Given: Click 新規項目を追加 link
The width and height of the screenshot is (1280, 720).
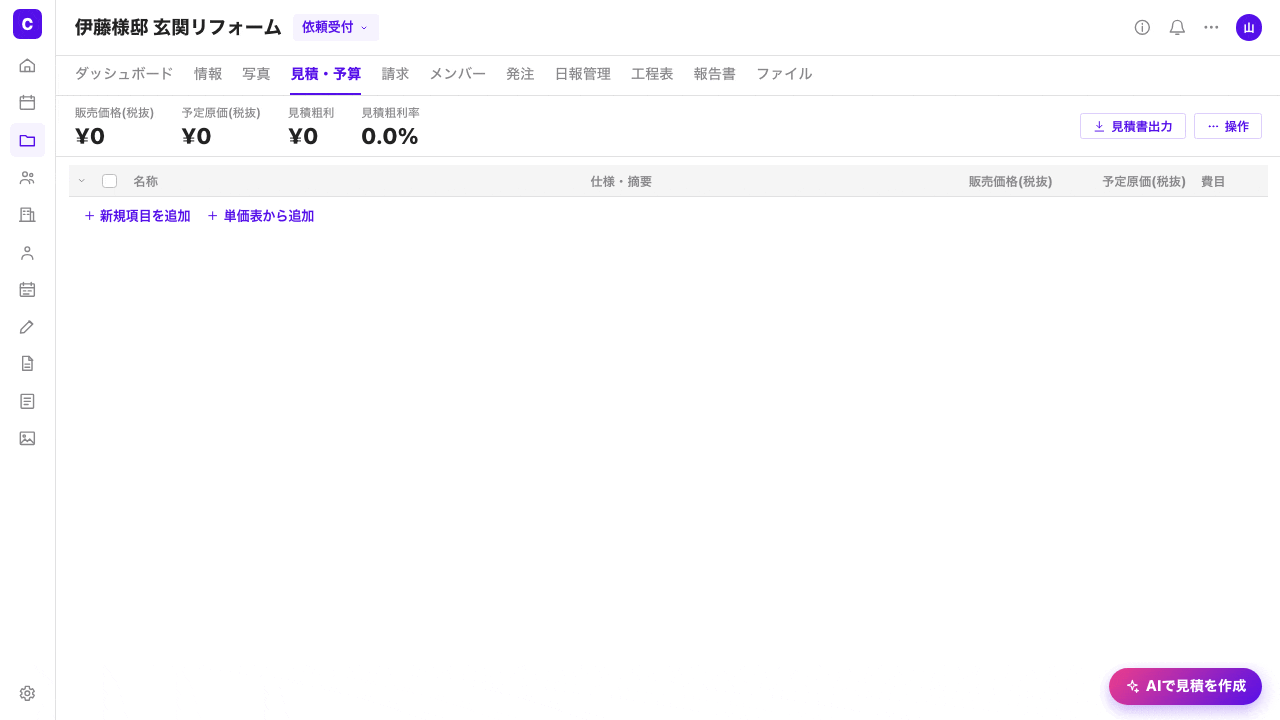Looking at the screenshot, I should pyautogui.click(x=137, y=216).
